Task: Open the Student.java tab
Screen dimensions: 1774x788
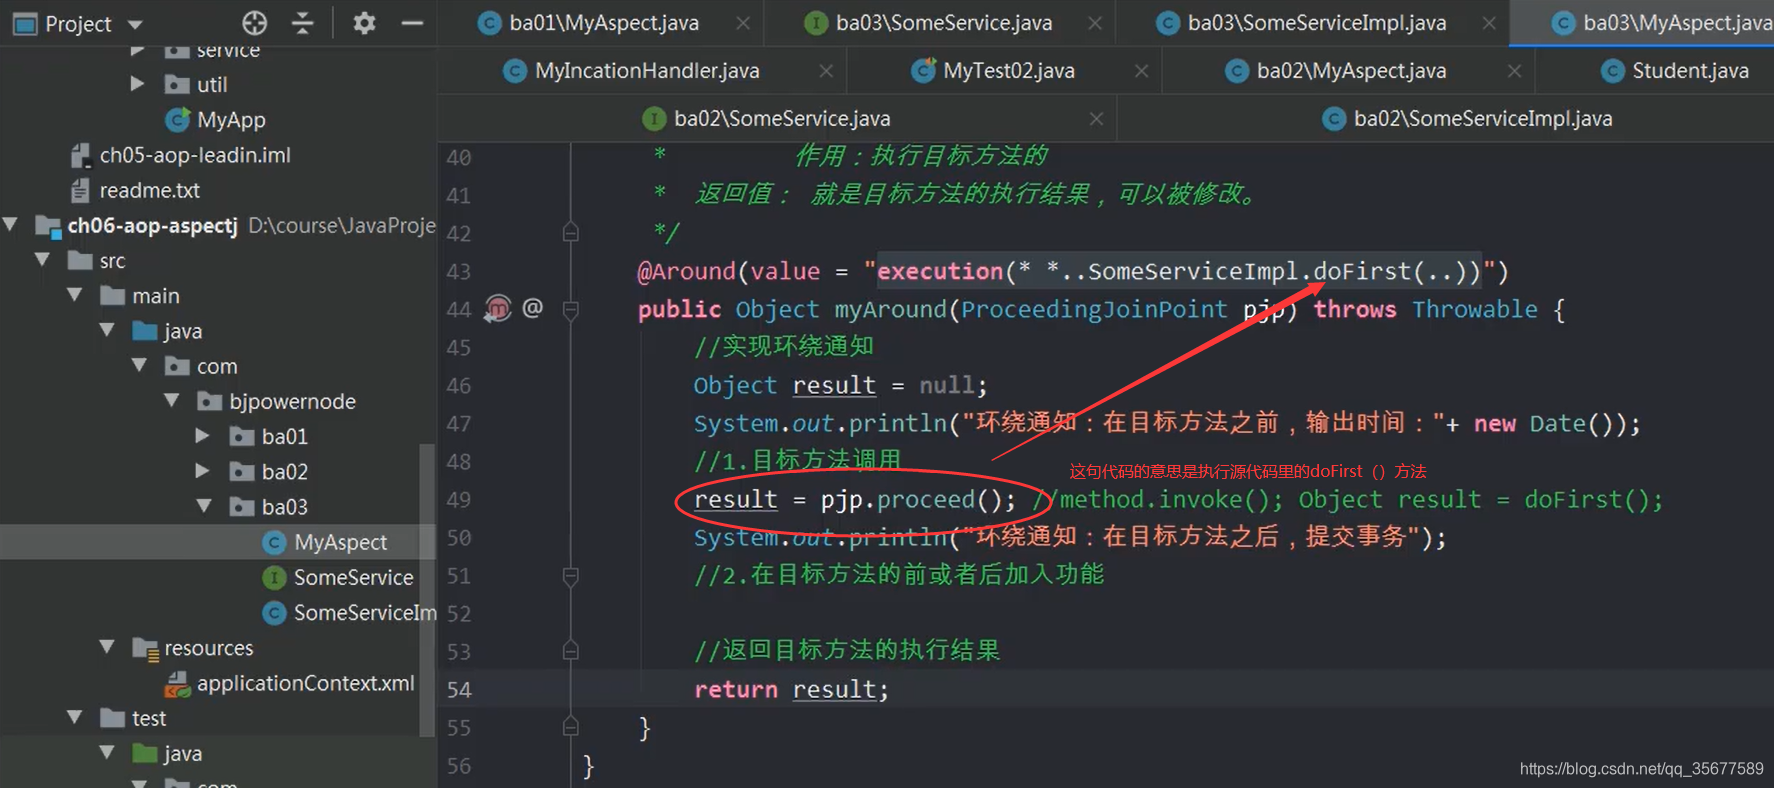Action: tap(1689, 71)
